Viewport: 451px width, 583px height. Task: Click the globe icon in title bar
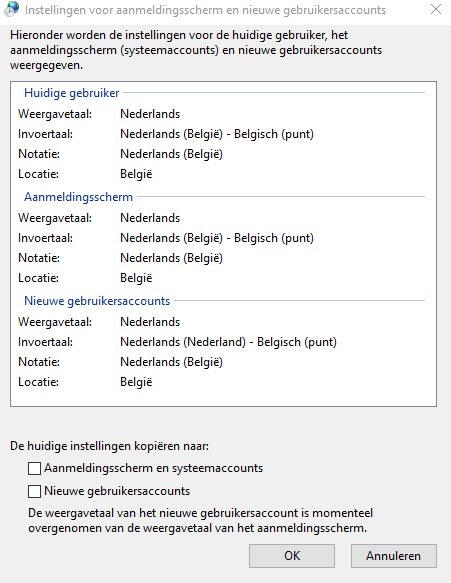click(x=11, y=9)
